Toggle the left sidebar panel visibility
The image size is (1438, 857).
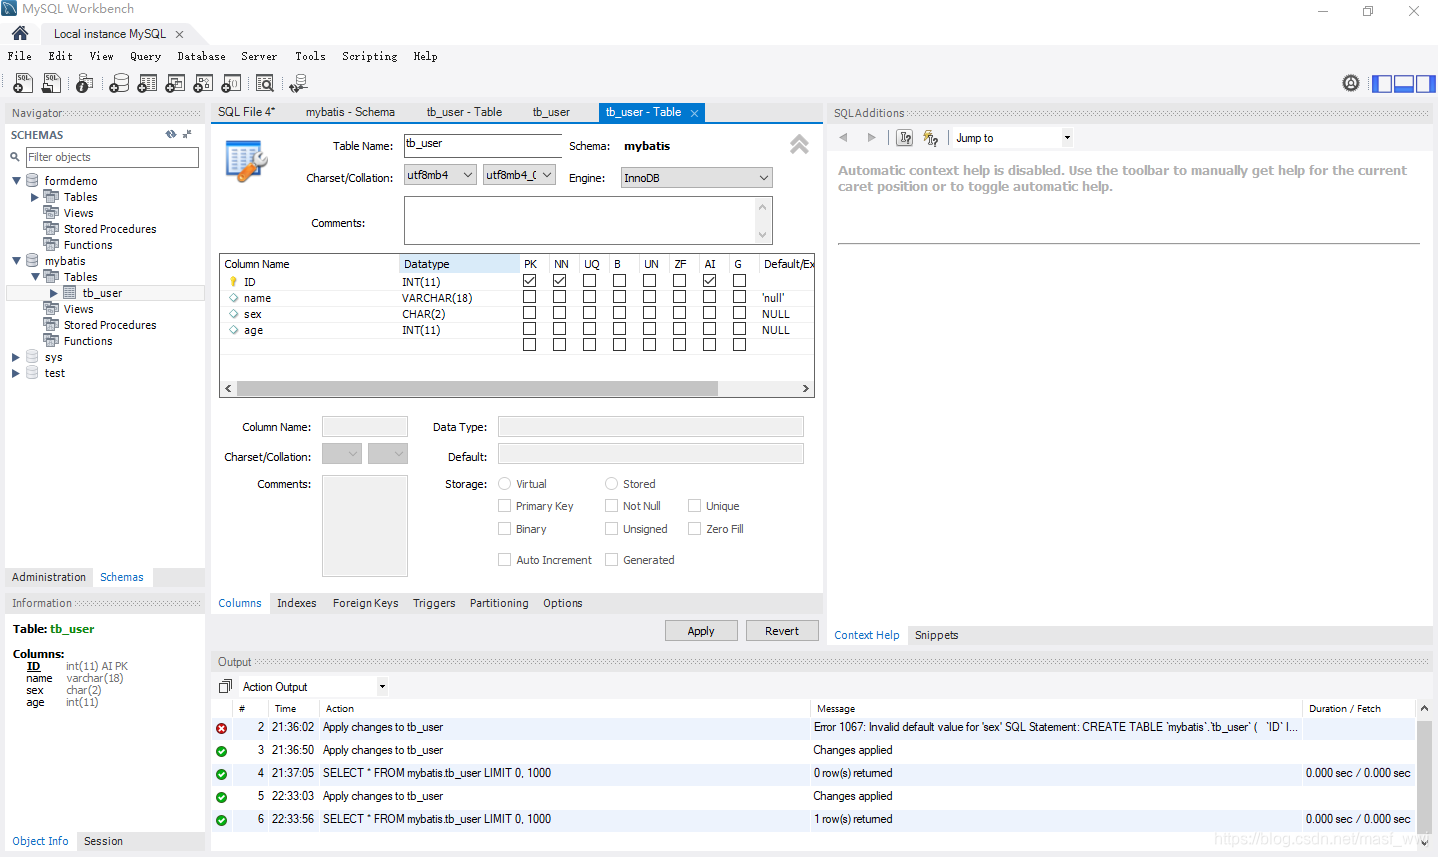pyautogui.click(x=1382, y=84)
